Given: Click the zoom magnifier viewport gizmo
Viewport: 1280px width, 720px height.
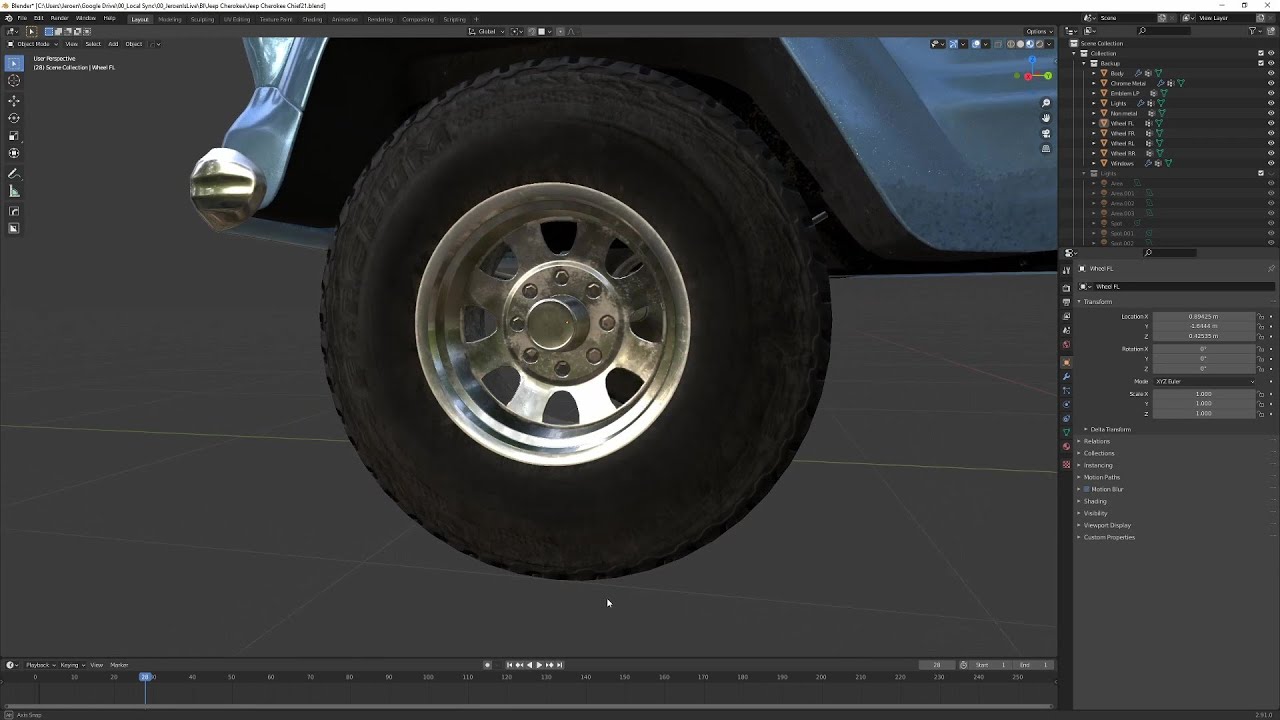Looking at the screenshot, I should pos(1046,103).
